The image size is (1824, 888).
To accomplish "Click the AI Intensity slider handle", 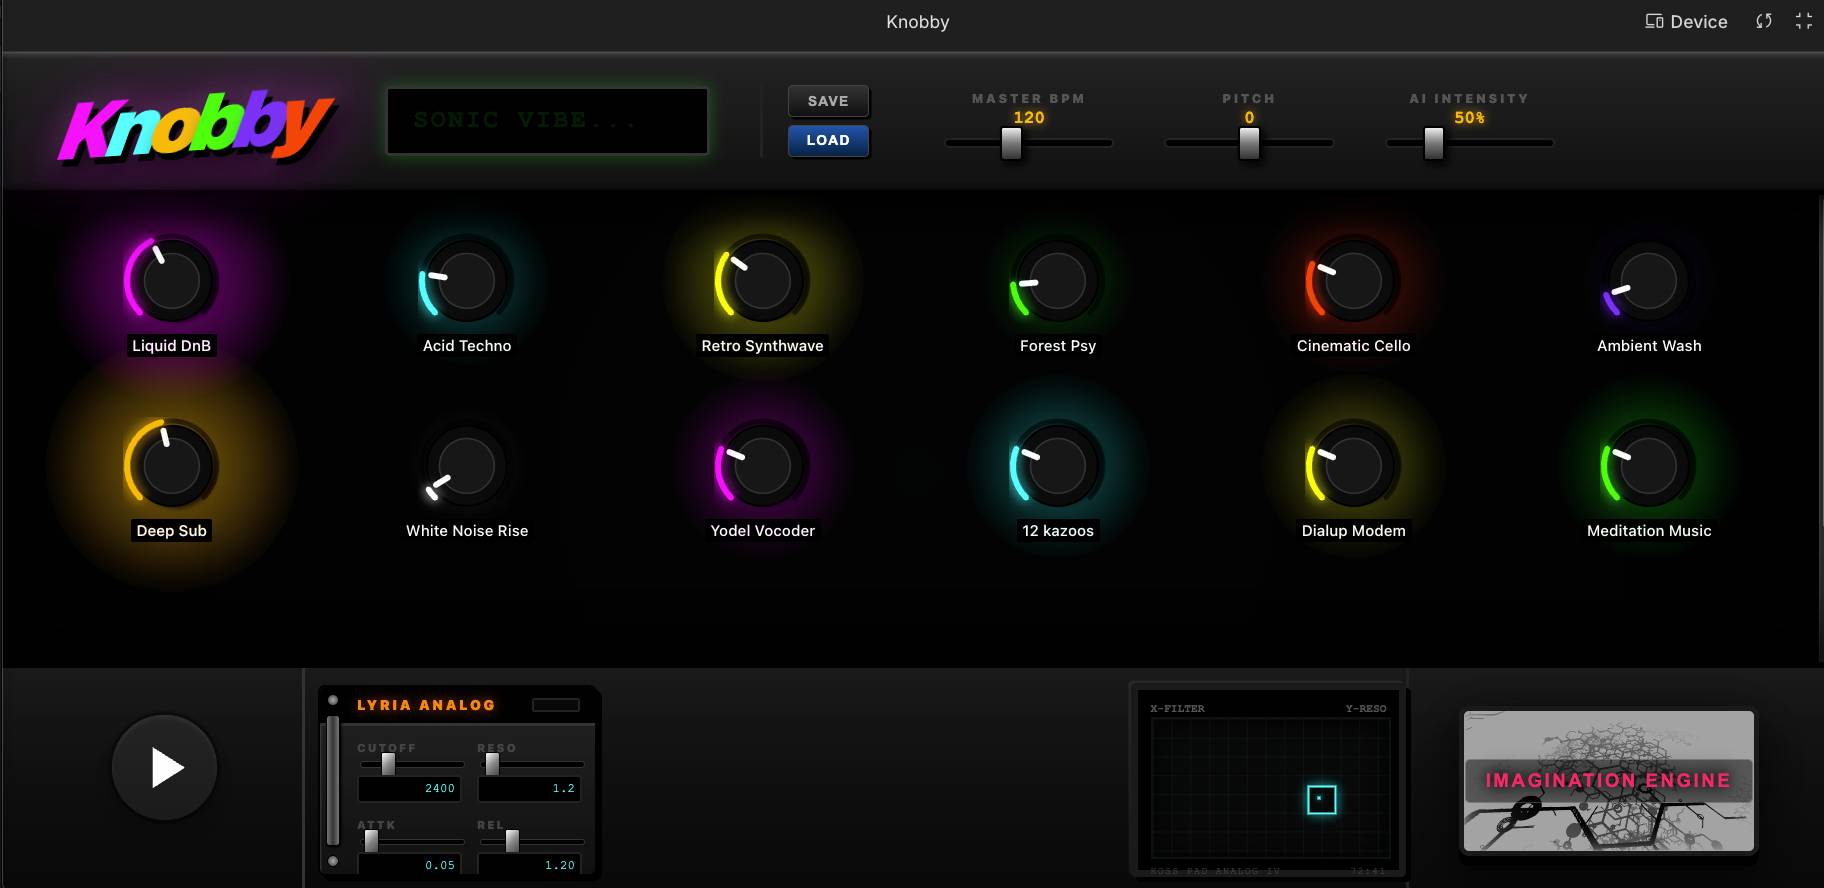I will coord(1434,143).
